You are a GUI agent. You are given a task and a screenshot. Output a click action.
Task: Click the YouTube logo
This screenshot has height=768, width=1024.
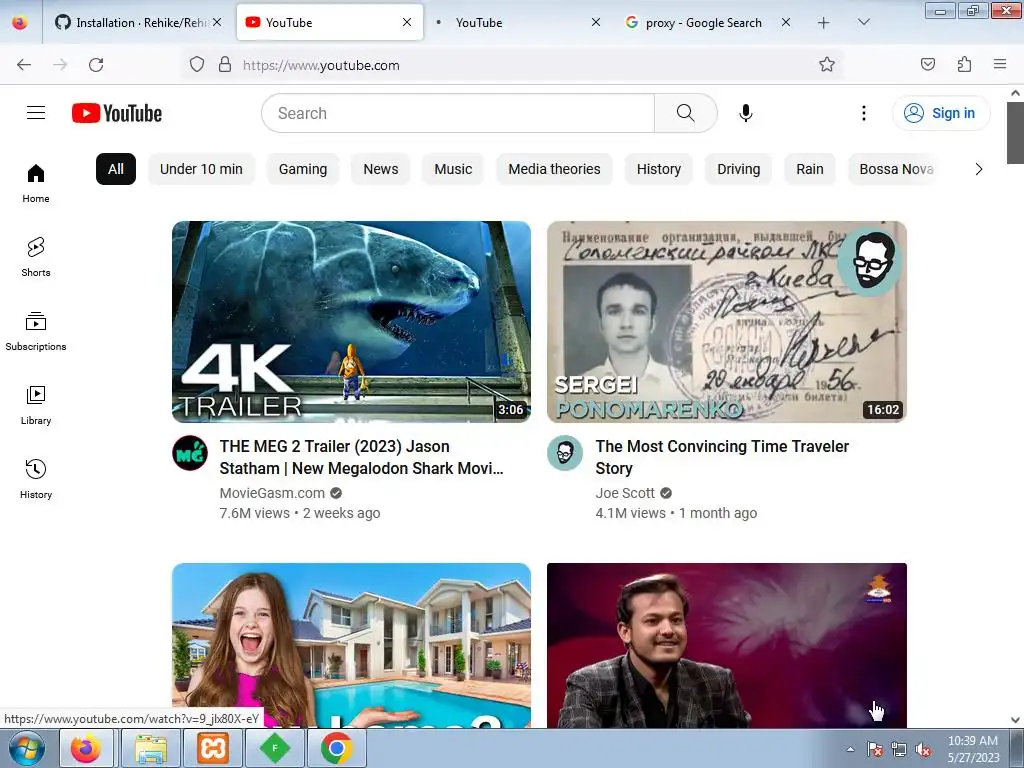(x=117, y=113)
